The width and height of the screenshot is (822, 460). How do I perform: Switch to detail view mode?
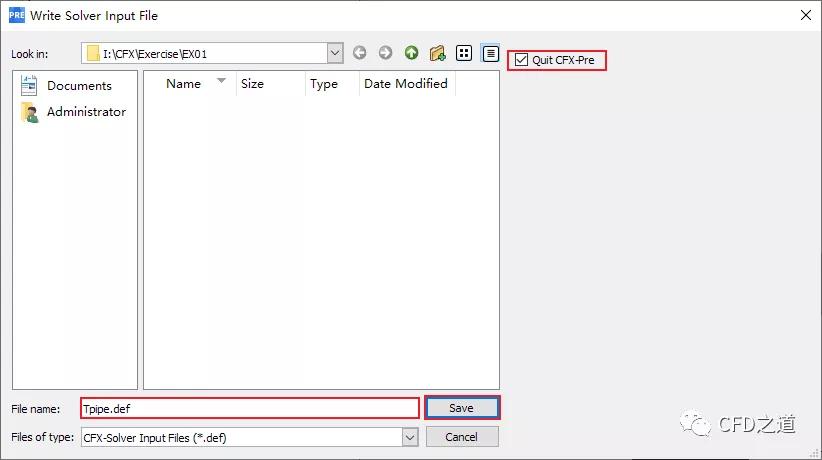[x=490, y=53]
